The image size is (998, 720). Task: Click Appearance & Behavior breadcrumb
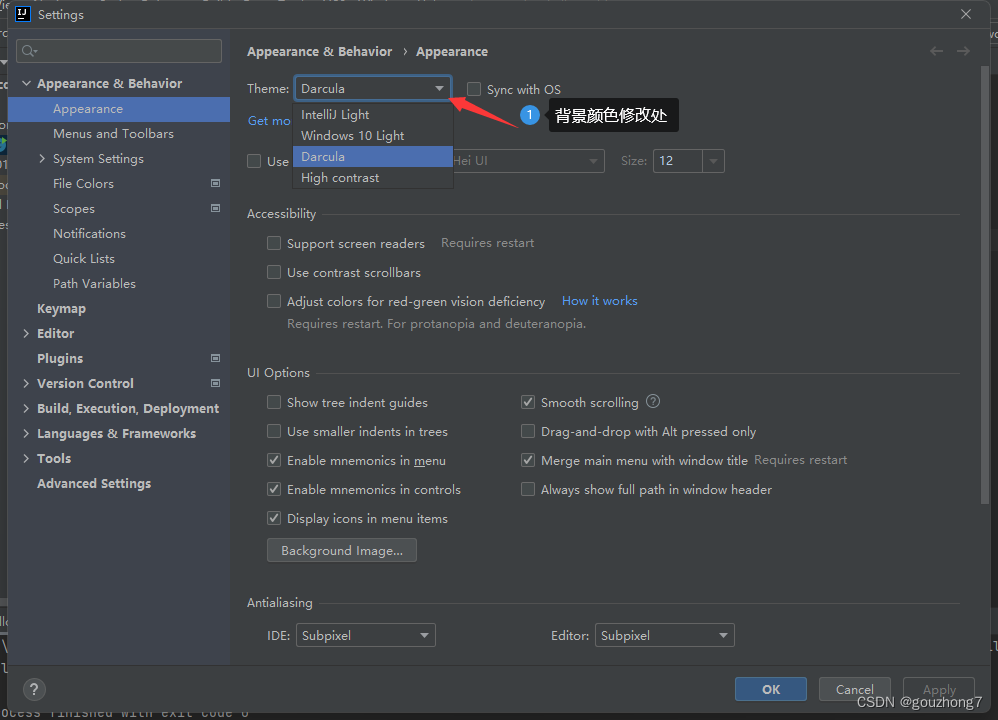point(320,52)
